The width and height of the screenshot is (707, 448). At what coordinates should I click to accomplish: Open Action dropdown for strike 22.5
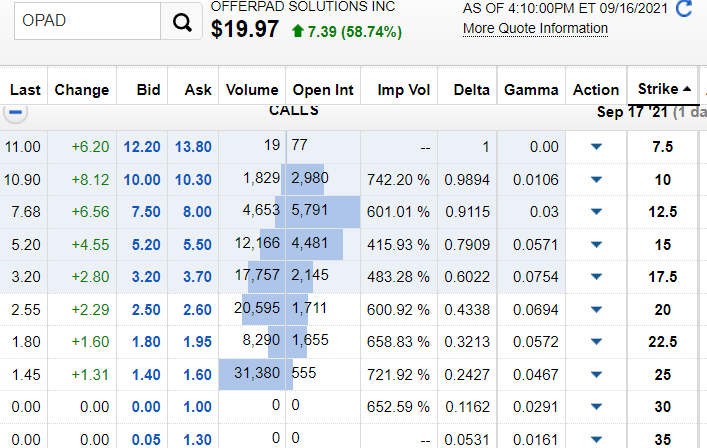point(596,342)
